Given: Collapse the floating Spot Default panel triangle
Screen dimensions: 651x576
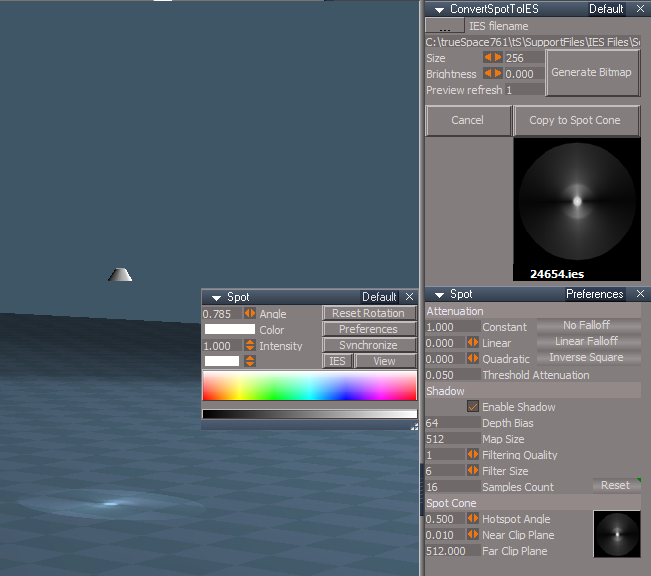Looking at the screenshot, I should point(216,297).
